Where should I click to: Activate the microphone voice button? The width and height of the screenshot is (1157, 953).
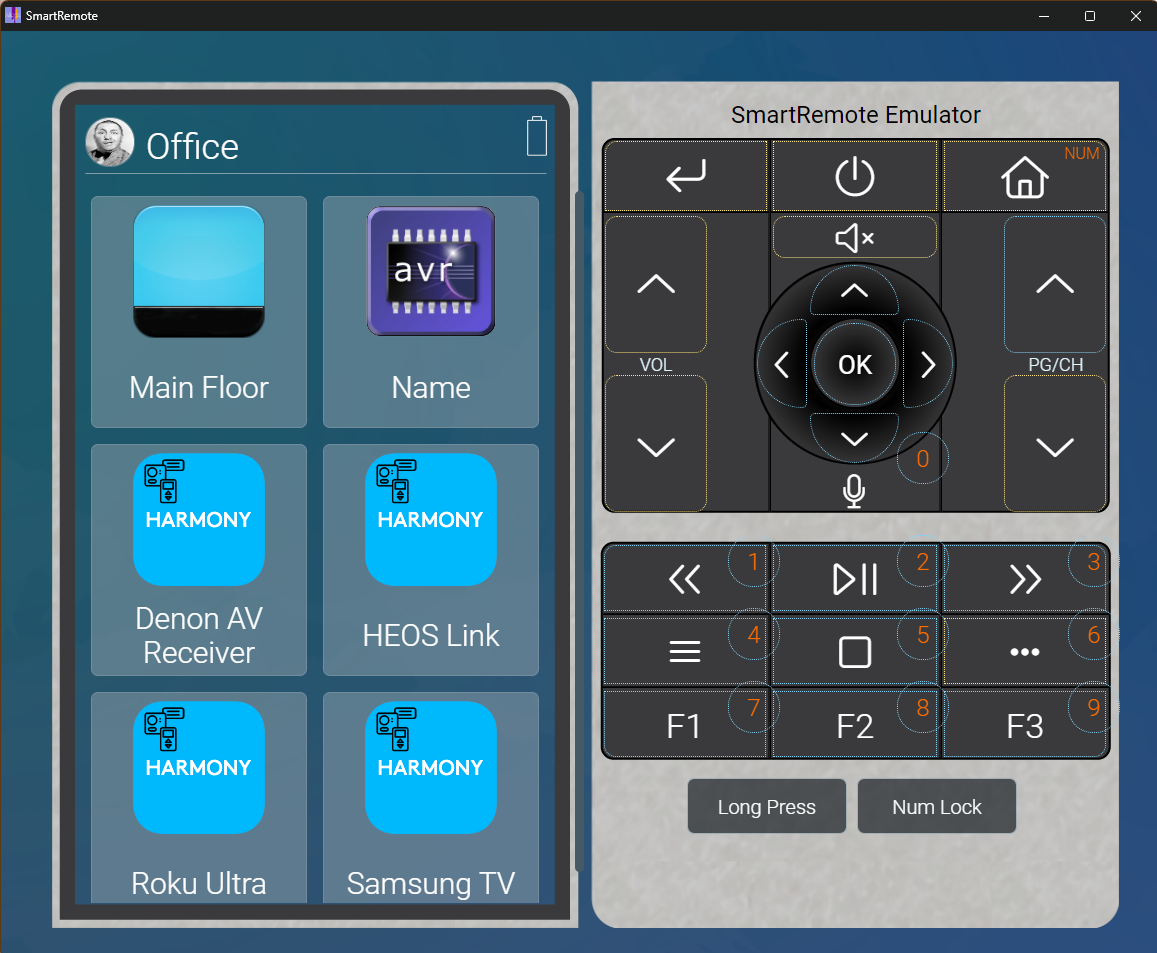pos(854,491)
